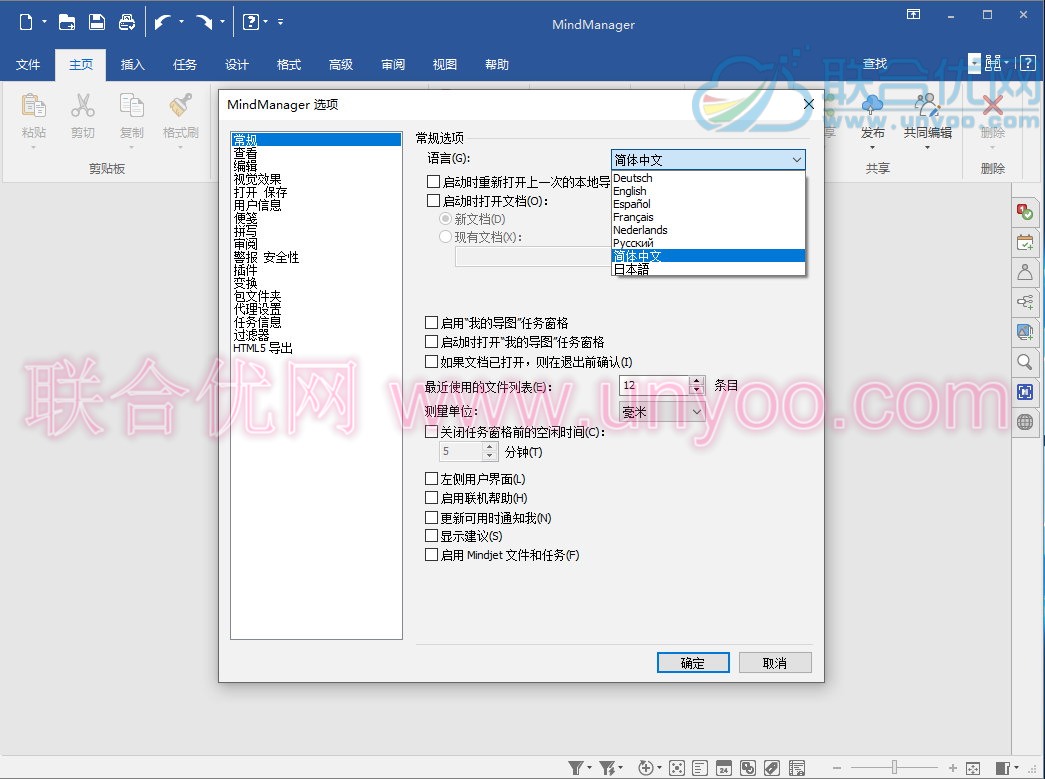Viewport: 1045px width, 779px height.
Task: Click the Print icon in quick access toolbar
Action: (127, 22)
